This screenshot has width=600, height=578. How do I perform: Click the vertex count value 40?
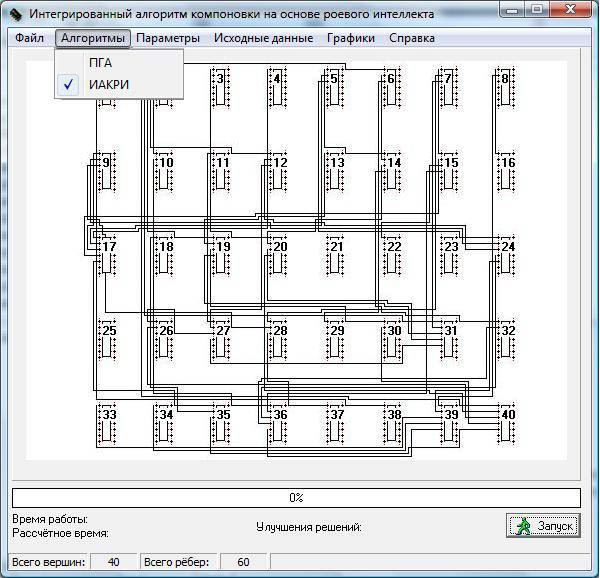pos(114,562)
